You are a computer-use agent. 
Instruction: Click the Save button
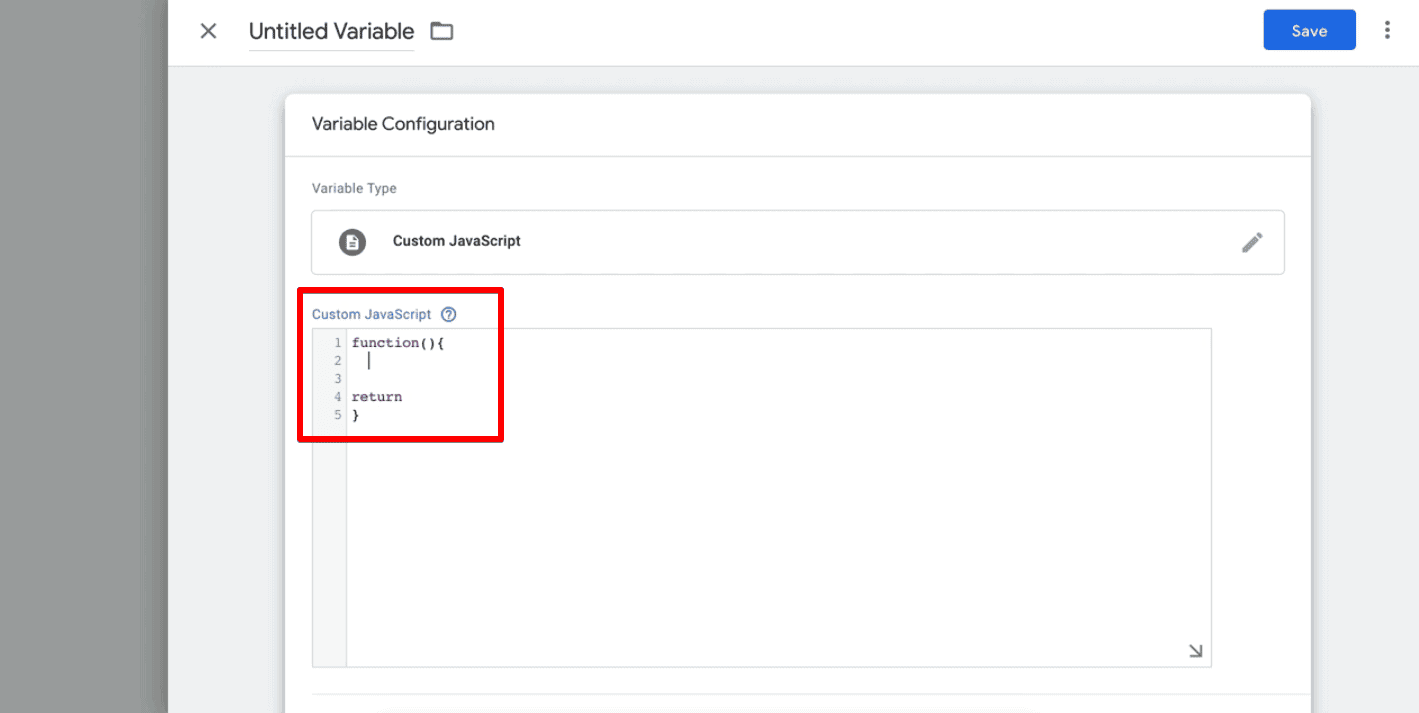1309,30
